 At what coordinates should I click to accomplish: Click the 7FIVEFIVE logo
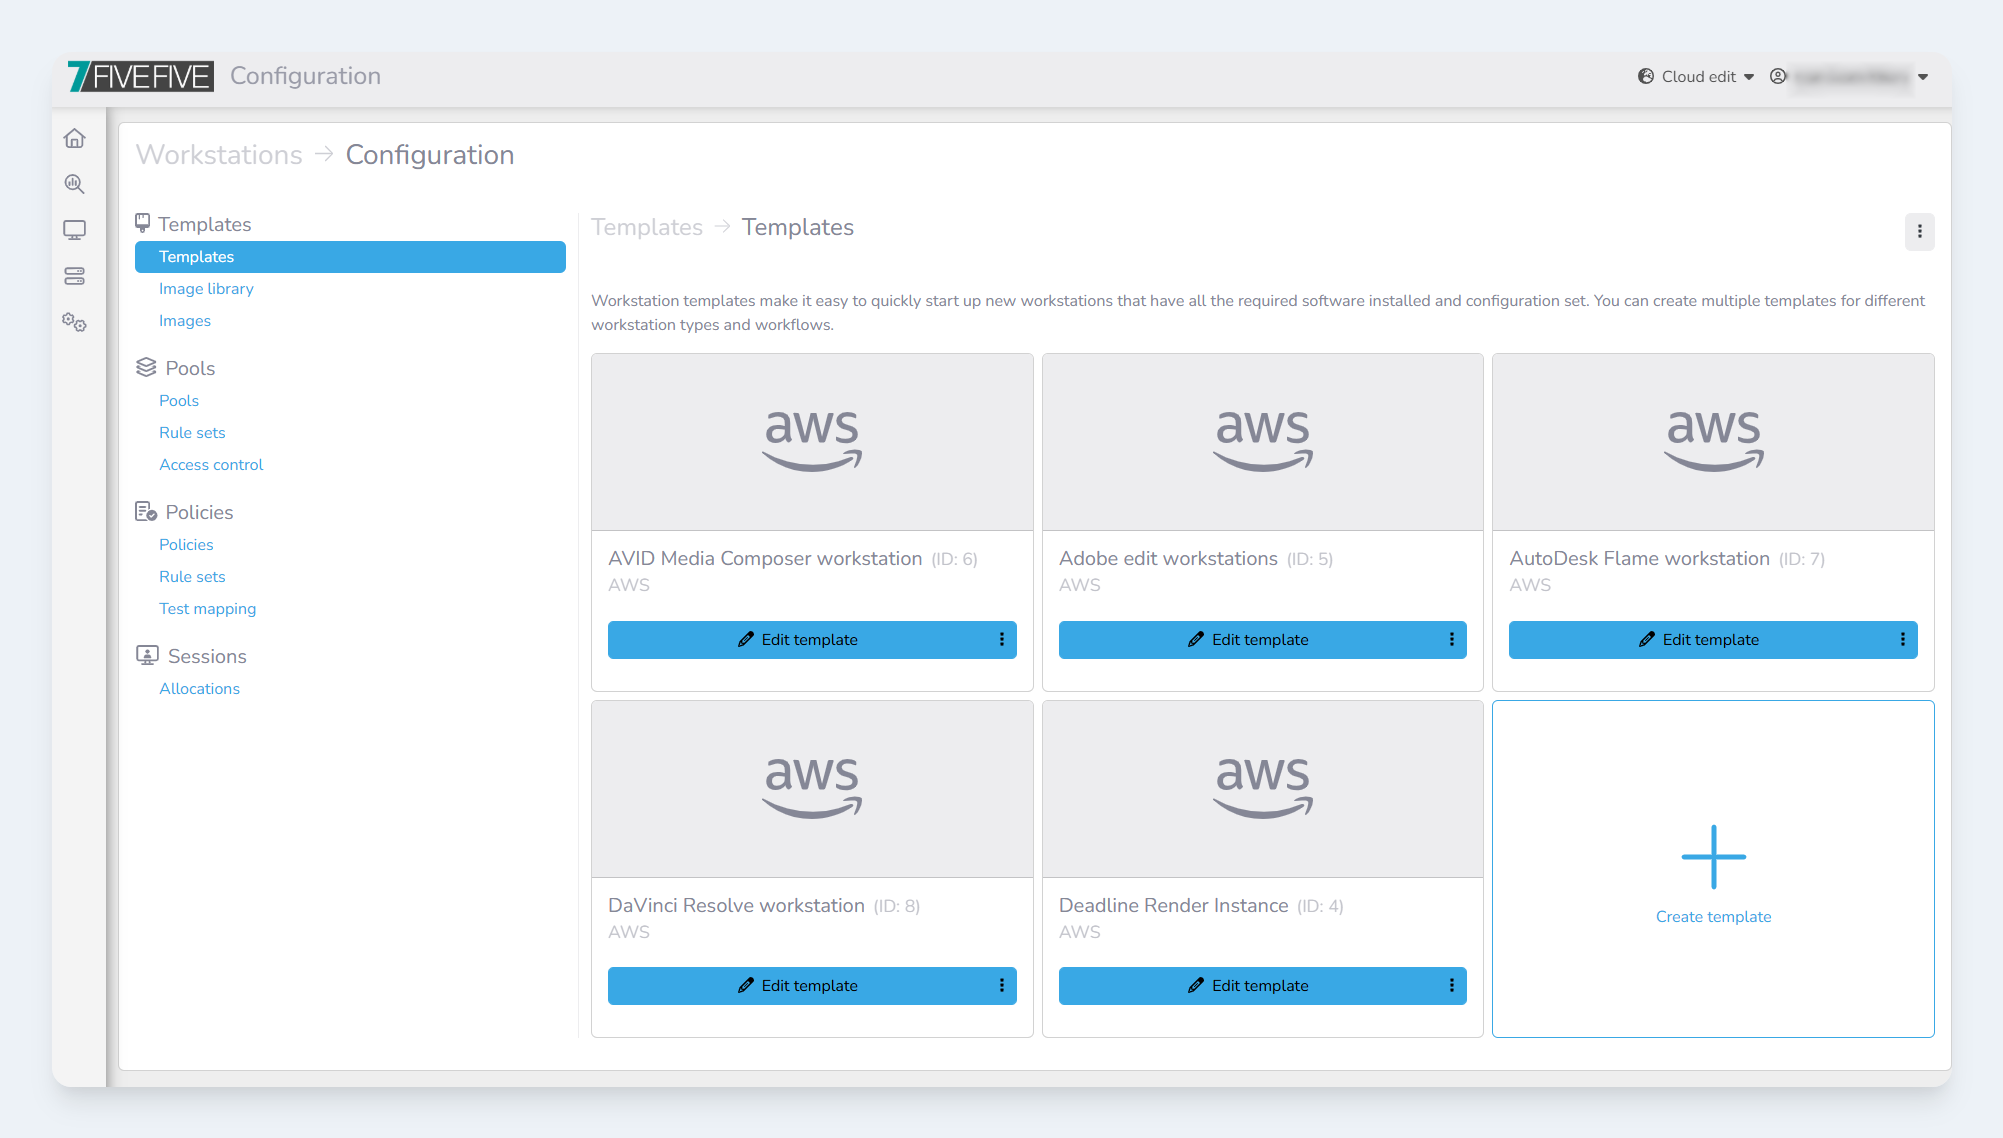pos(141,76)
